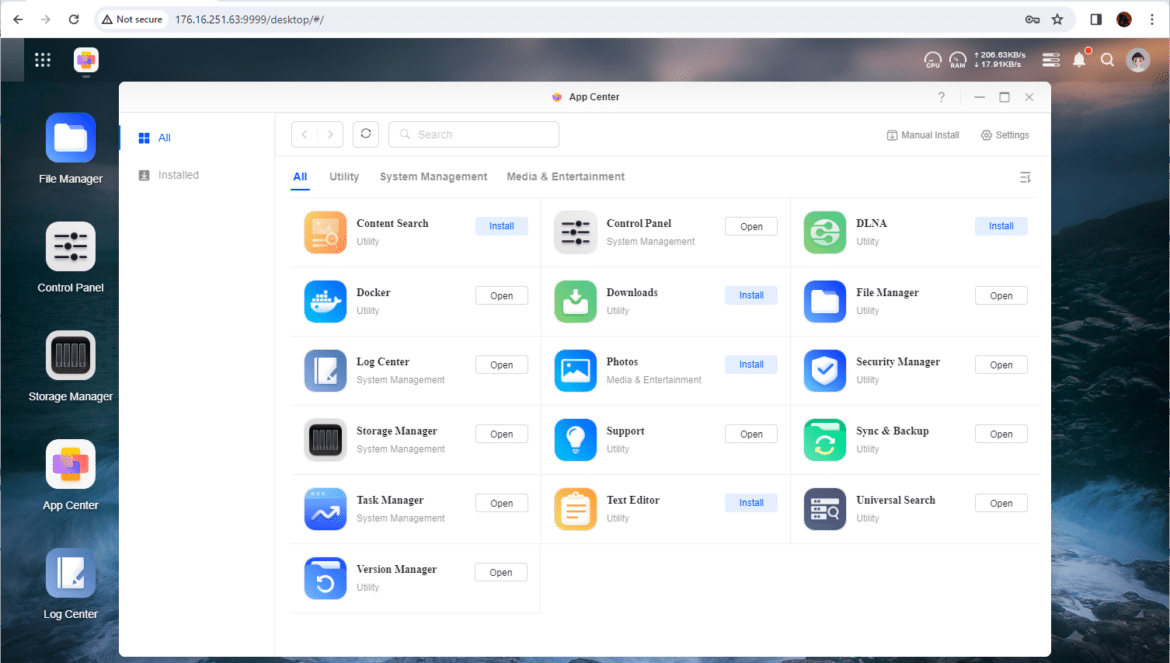Click the CPU usage gauge icon

(x=933, y=60)
